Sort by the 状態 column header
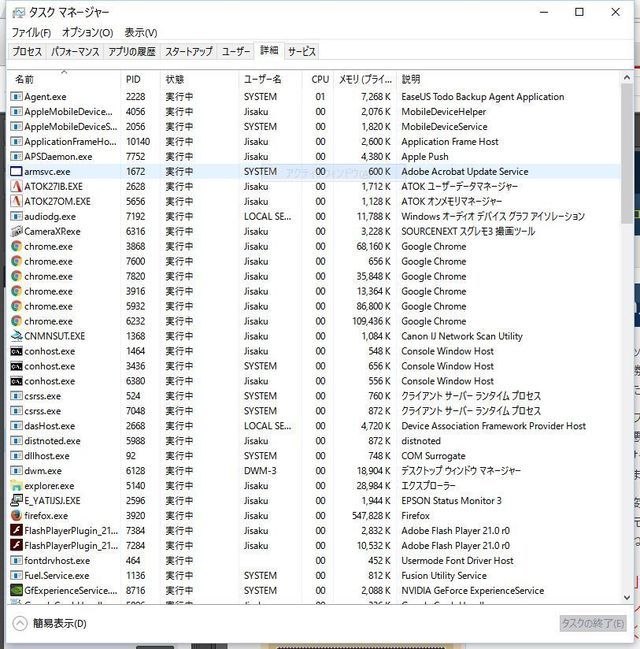 point(199,79)
